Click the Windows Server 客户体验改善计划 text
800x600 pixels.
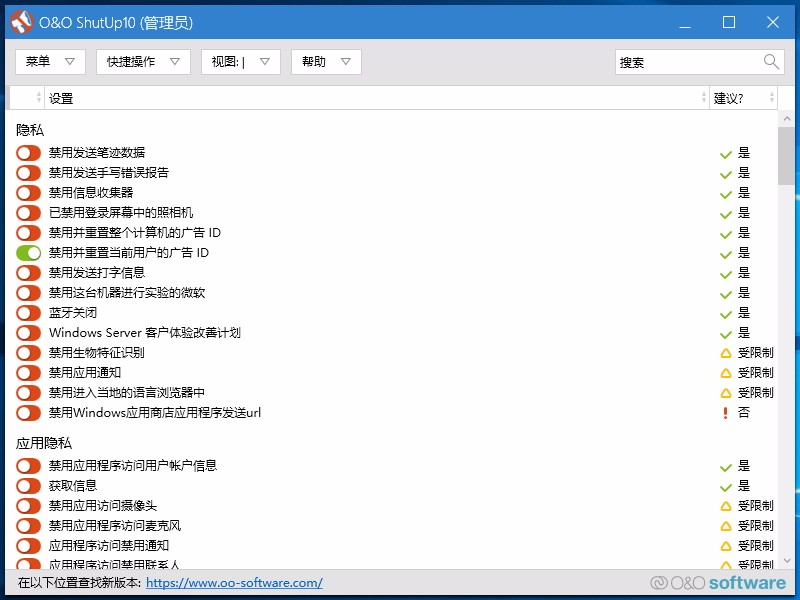pyautogui.click(x=145, y=333)
